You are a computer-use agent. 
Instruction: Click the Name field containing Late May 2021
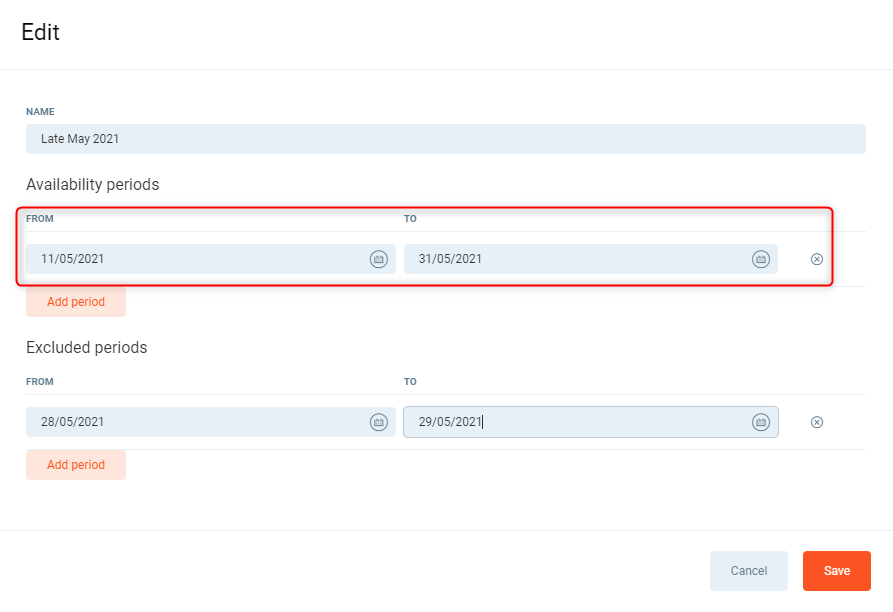pyautogui.click(x=445, y=139)
